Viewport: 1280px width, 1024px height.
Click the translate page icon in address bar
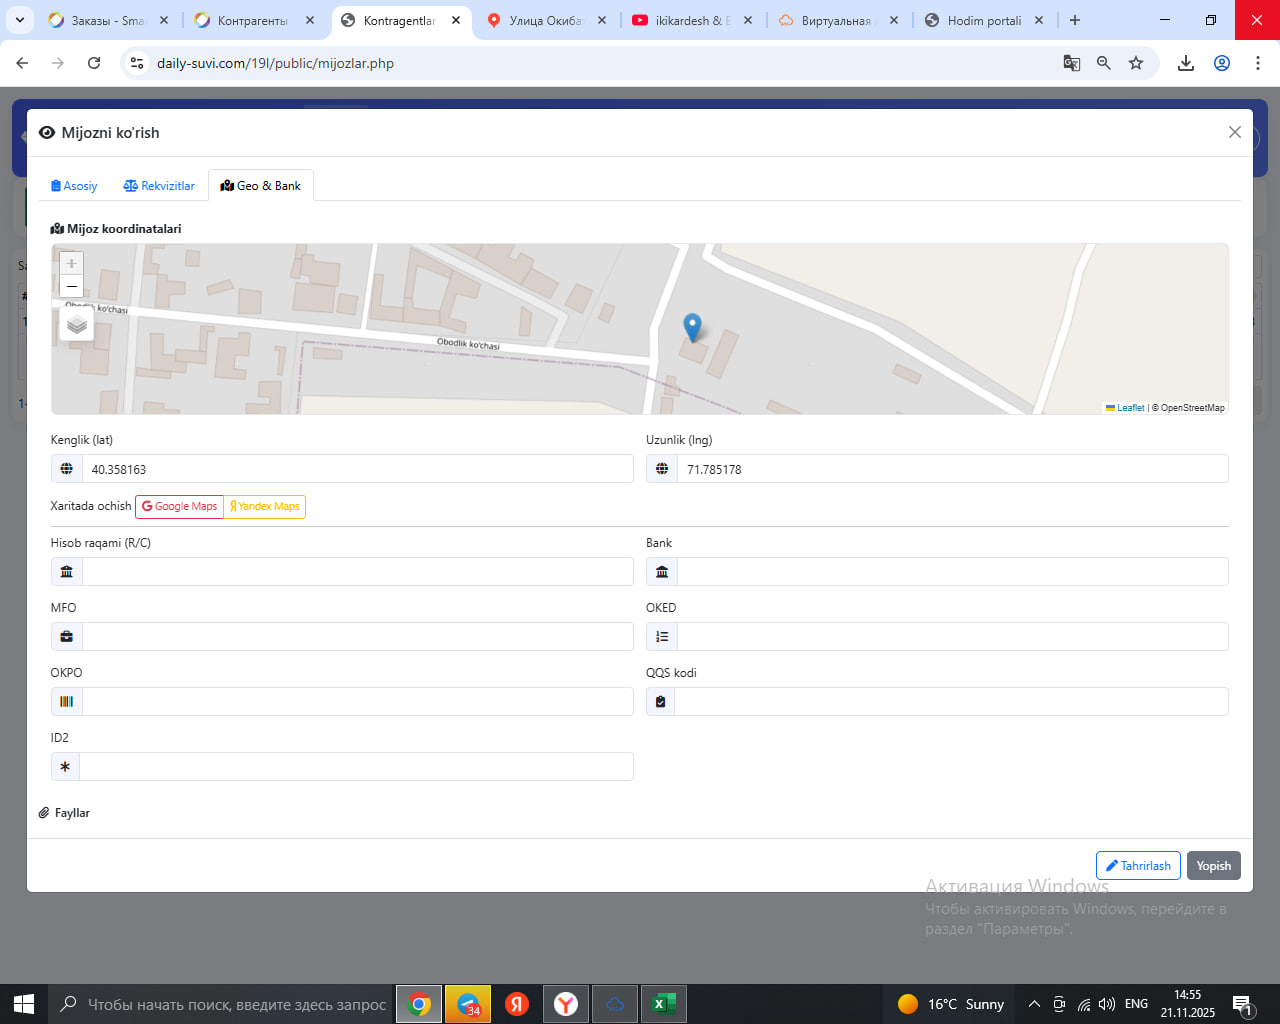pos(1072,63)
